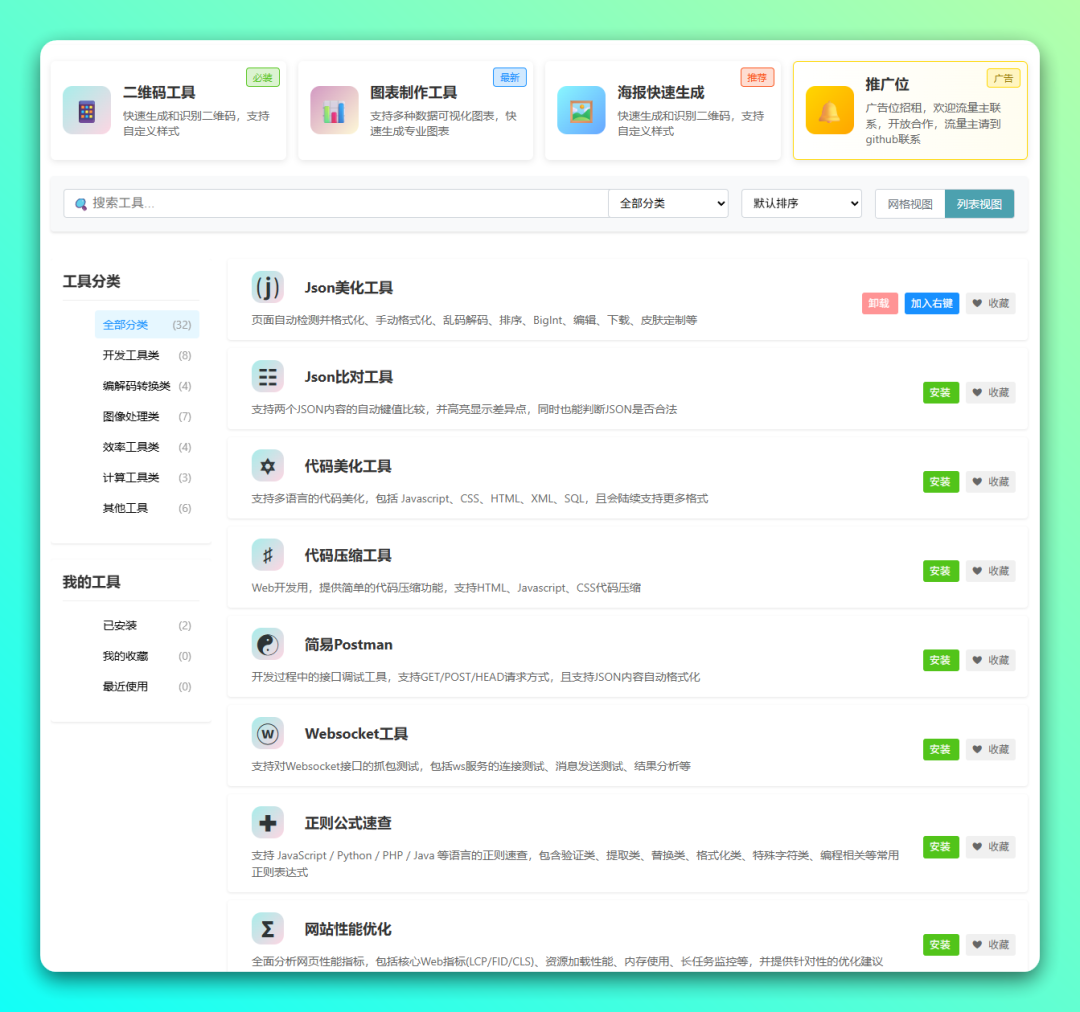Image resolution: width=1080 pixels, height=1012 pixels.
Task: Click the 简易Postman yin-yang icon
Action: point(267,644)
